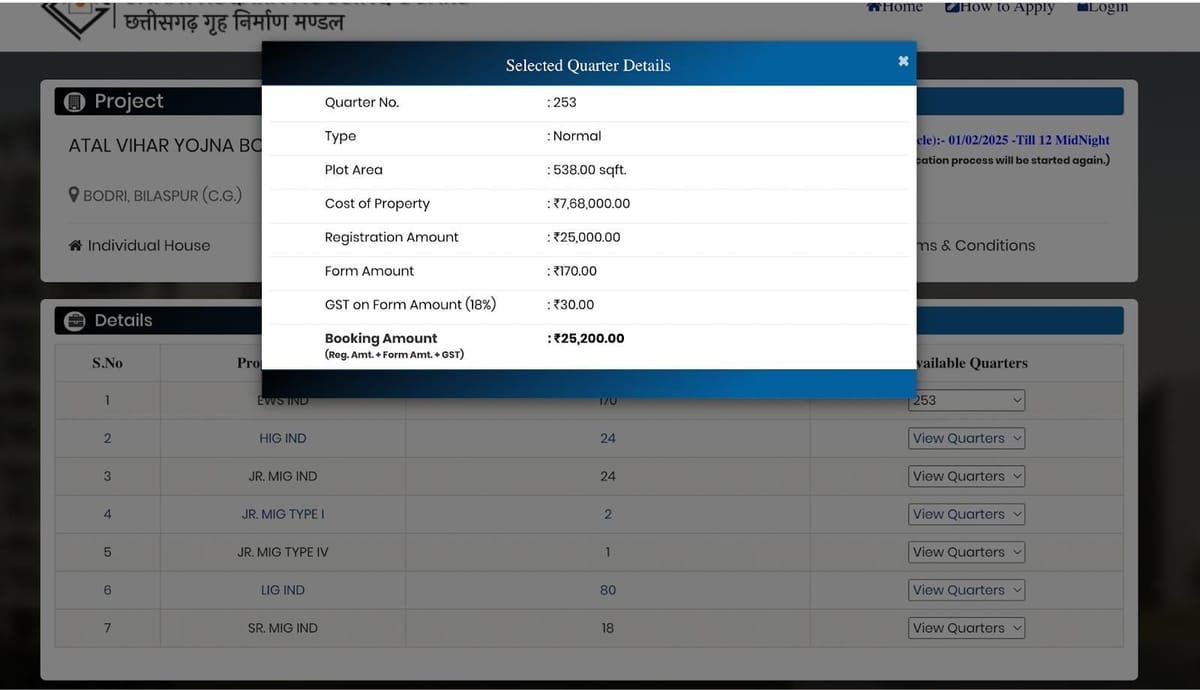Expand View Quarters dropdown for LIG IND

coord(967,590)
